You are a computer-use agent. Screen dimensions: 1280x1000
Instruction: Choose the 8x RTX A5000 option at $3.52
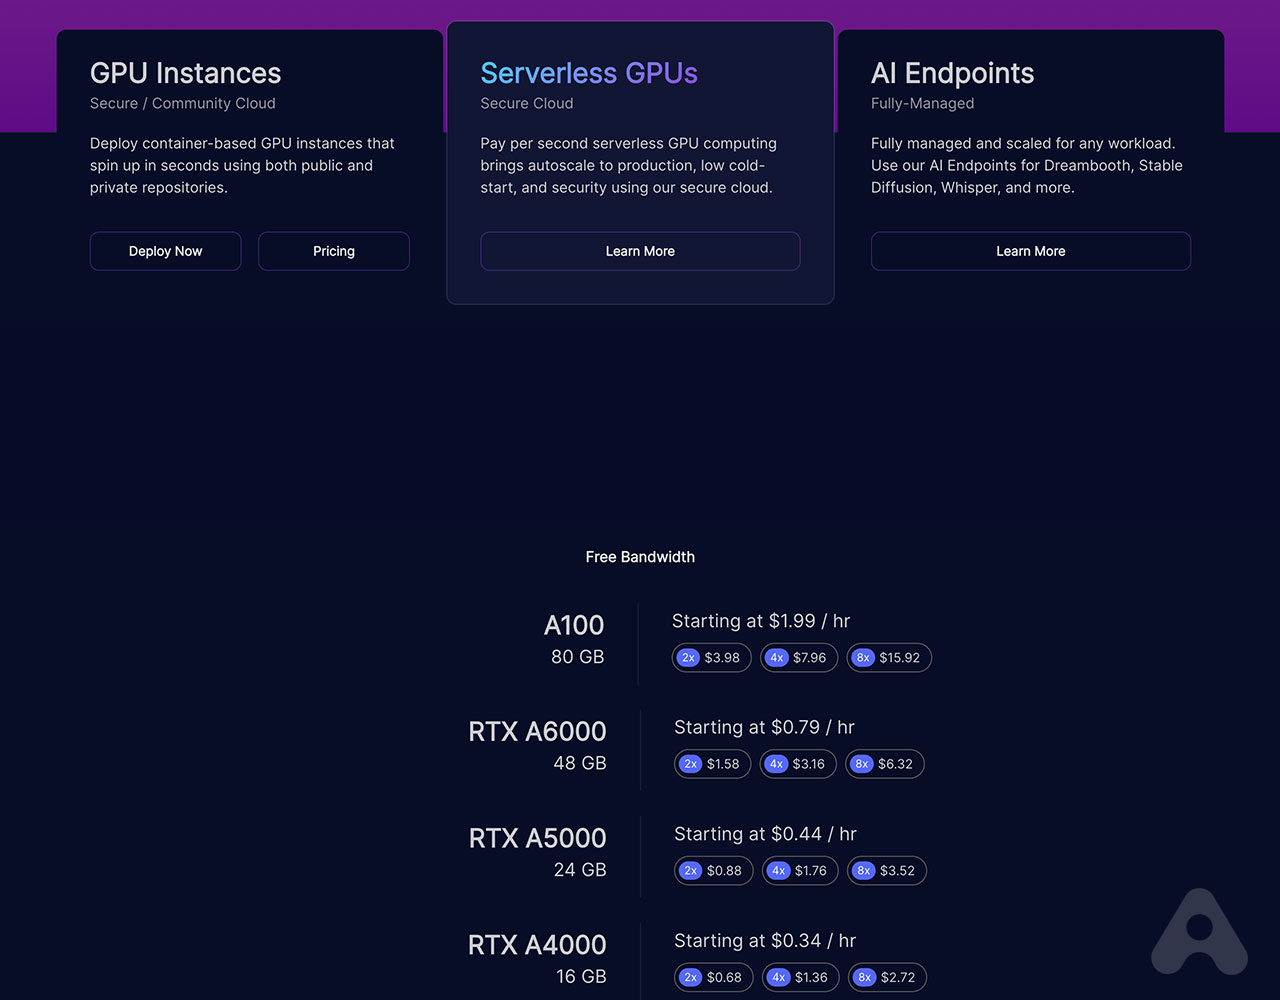(x=886, y=870)
